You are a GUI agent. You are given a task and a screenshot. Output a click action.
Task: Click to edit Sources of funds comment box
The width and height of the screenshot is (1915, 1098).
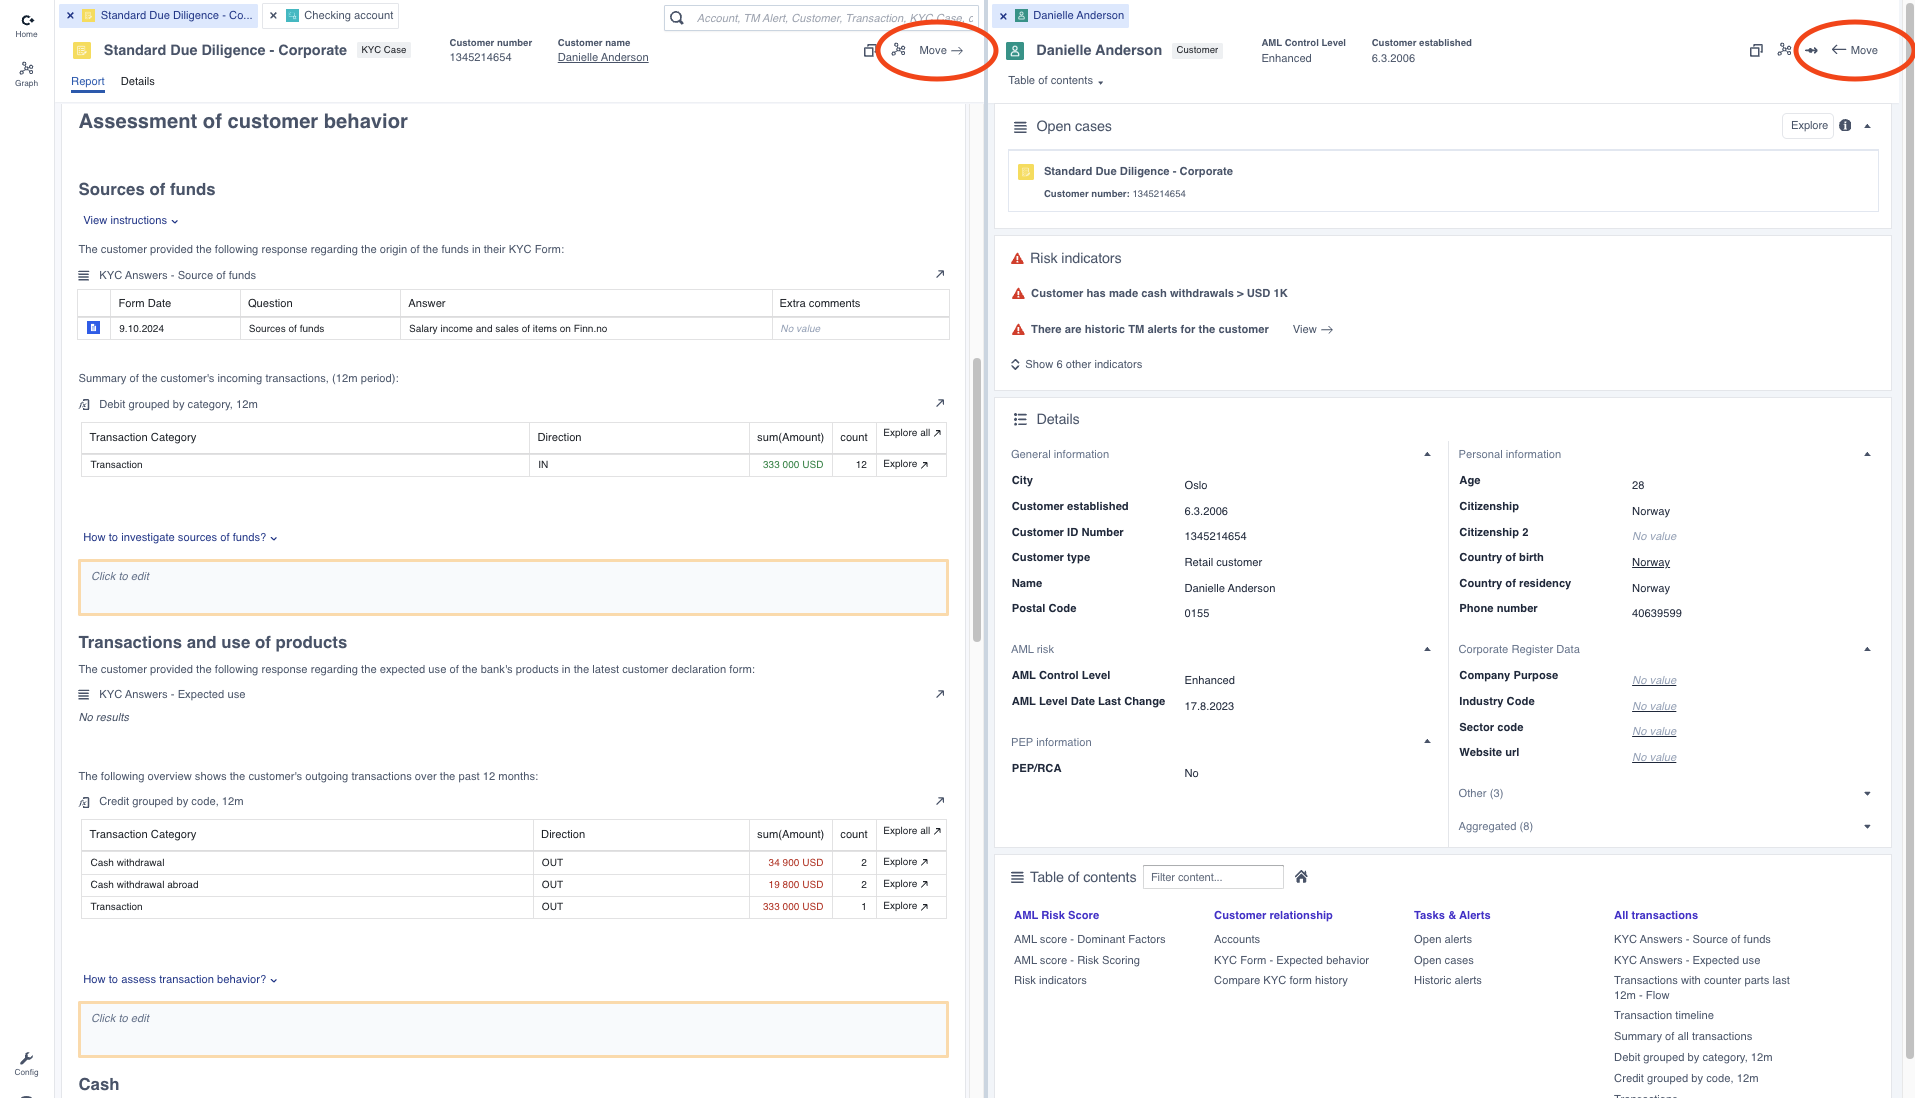[513, 588]
